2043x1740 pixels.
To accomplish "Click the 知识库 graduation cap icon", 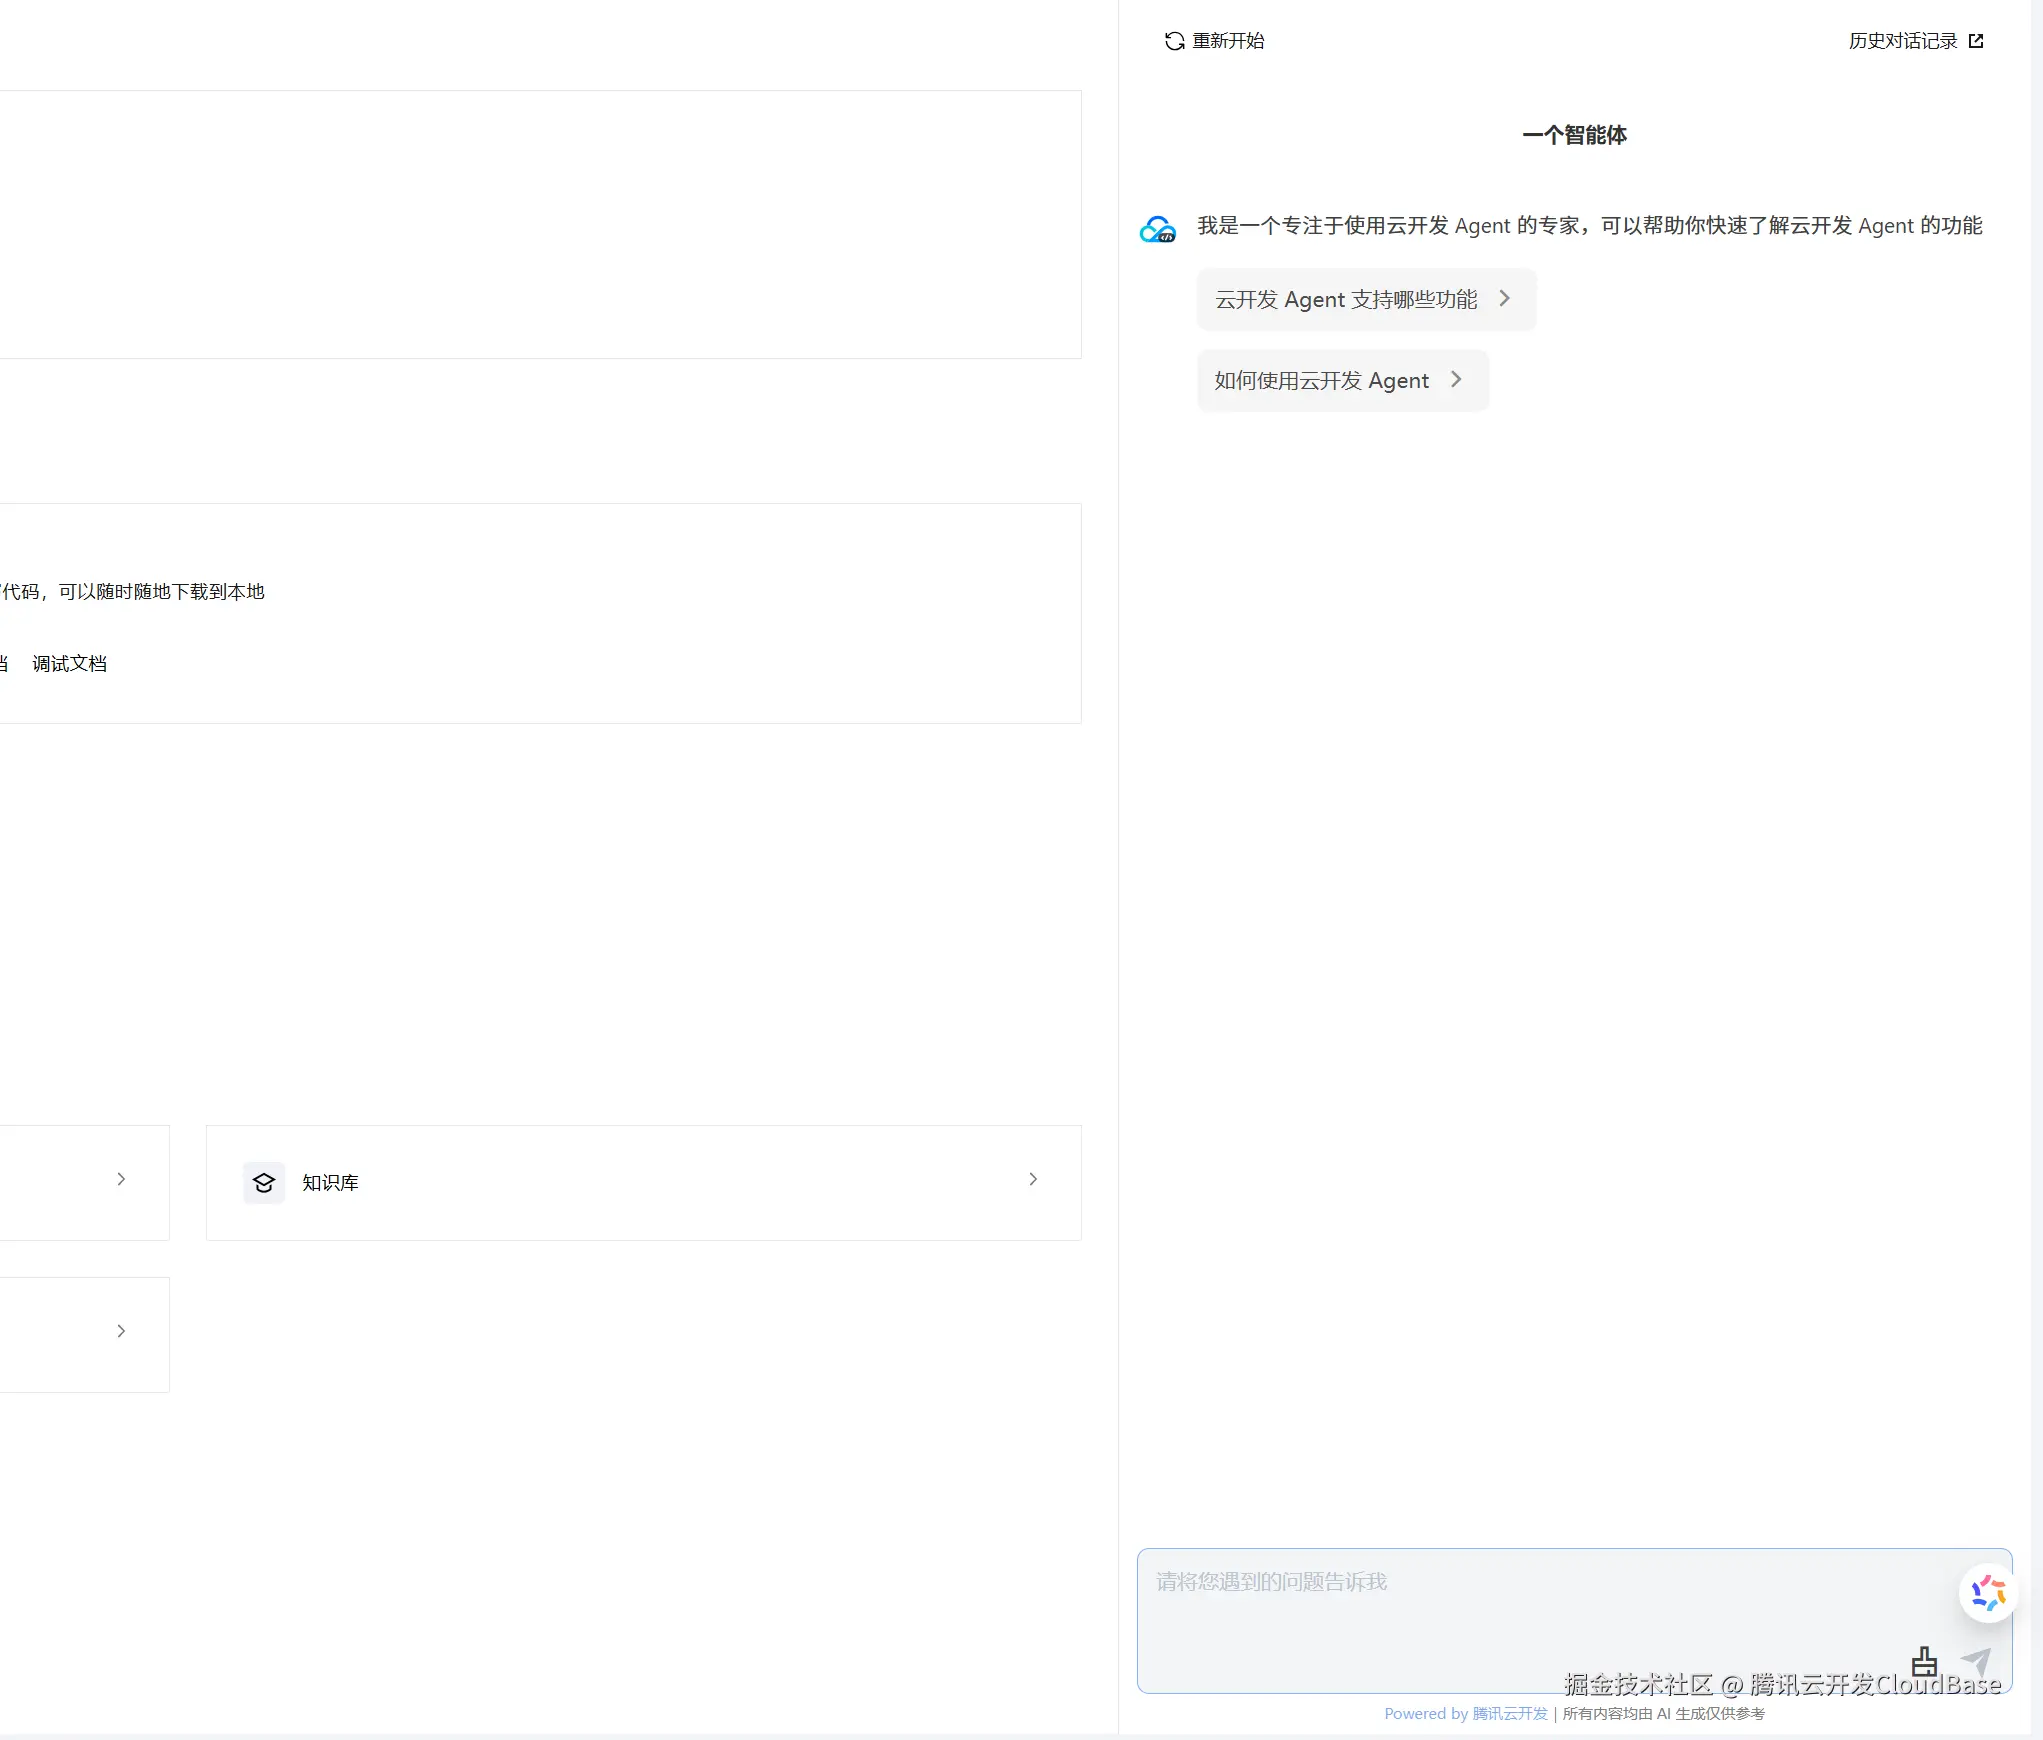I will coord(264,1183).
